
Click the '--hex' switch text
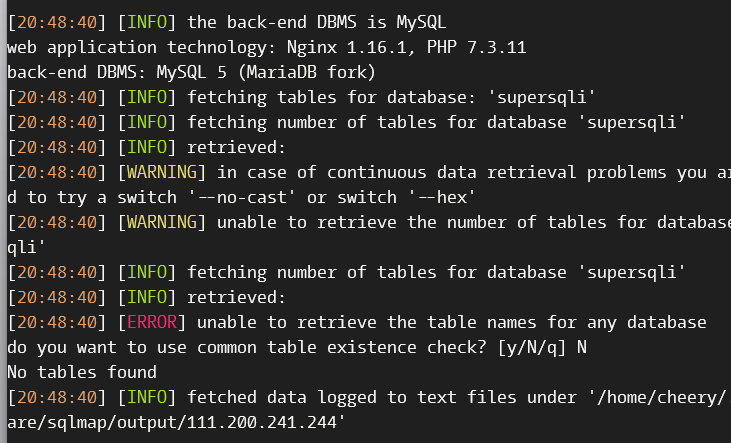click(x=443, y=197)
